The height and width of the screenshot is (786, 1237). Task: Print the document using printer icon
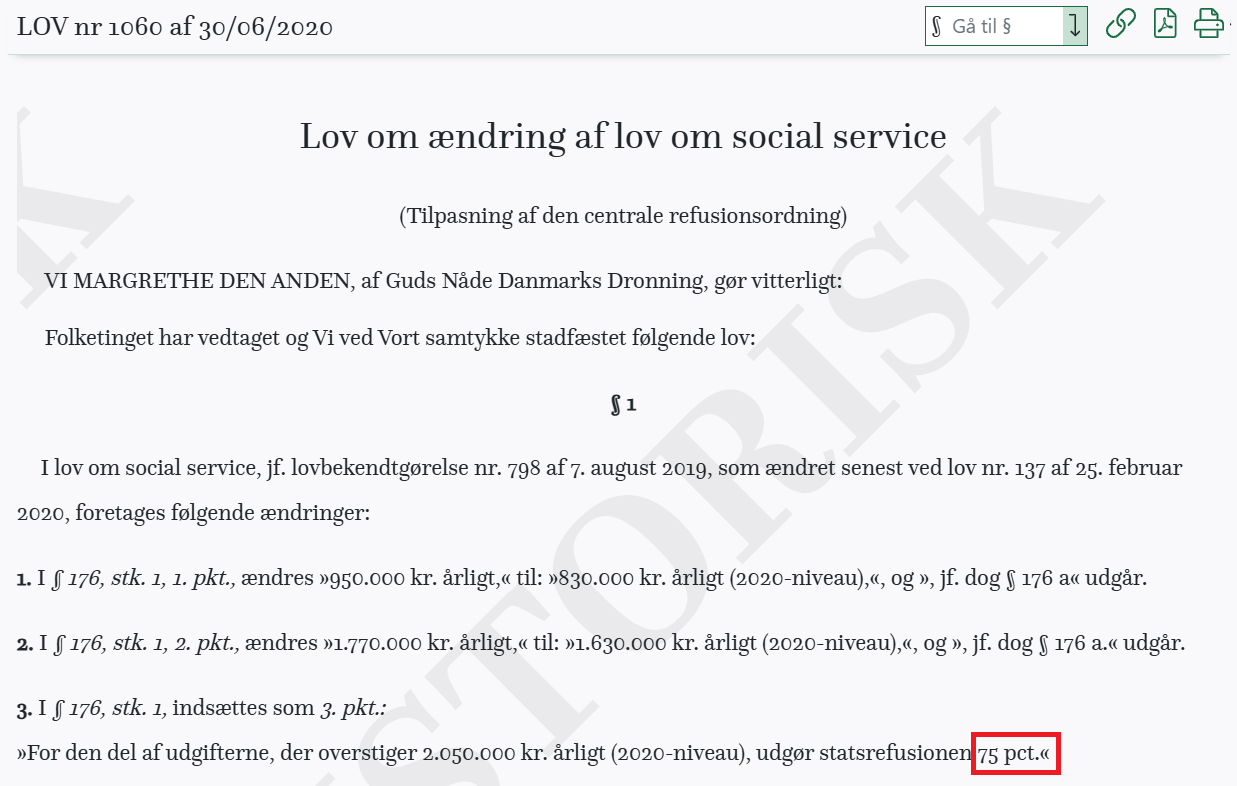[x=1210, y=23]
